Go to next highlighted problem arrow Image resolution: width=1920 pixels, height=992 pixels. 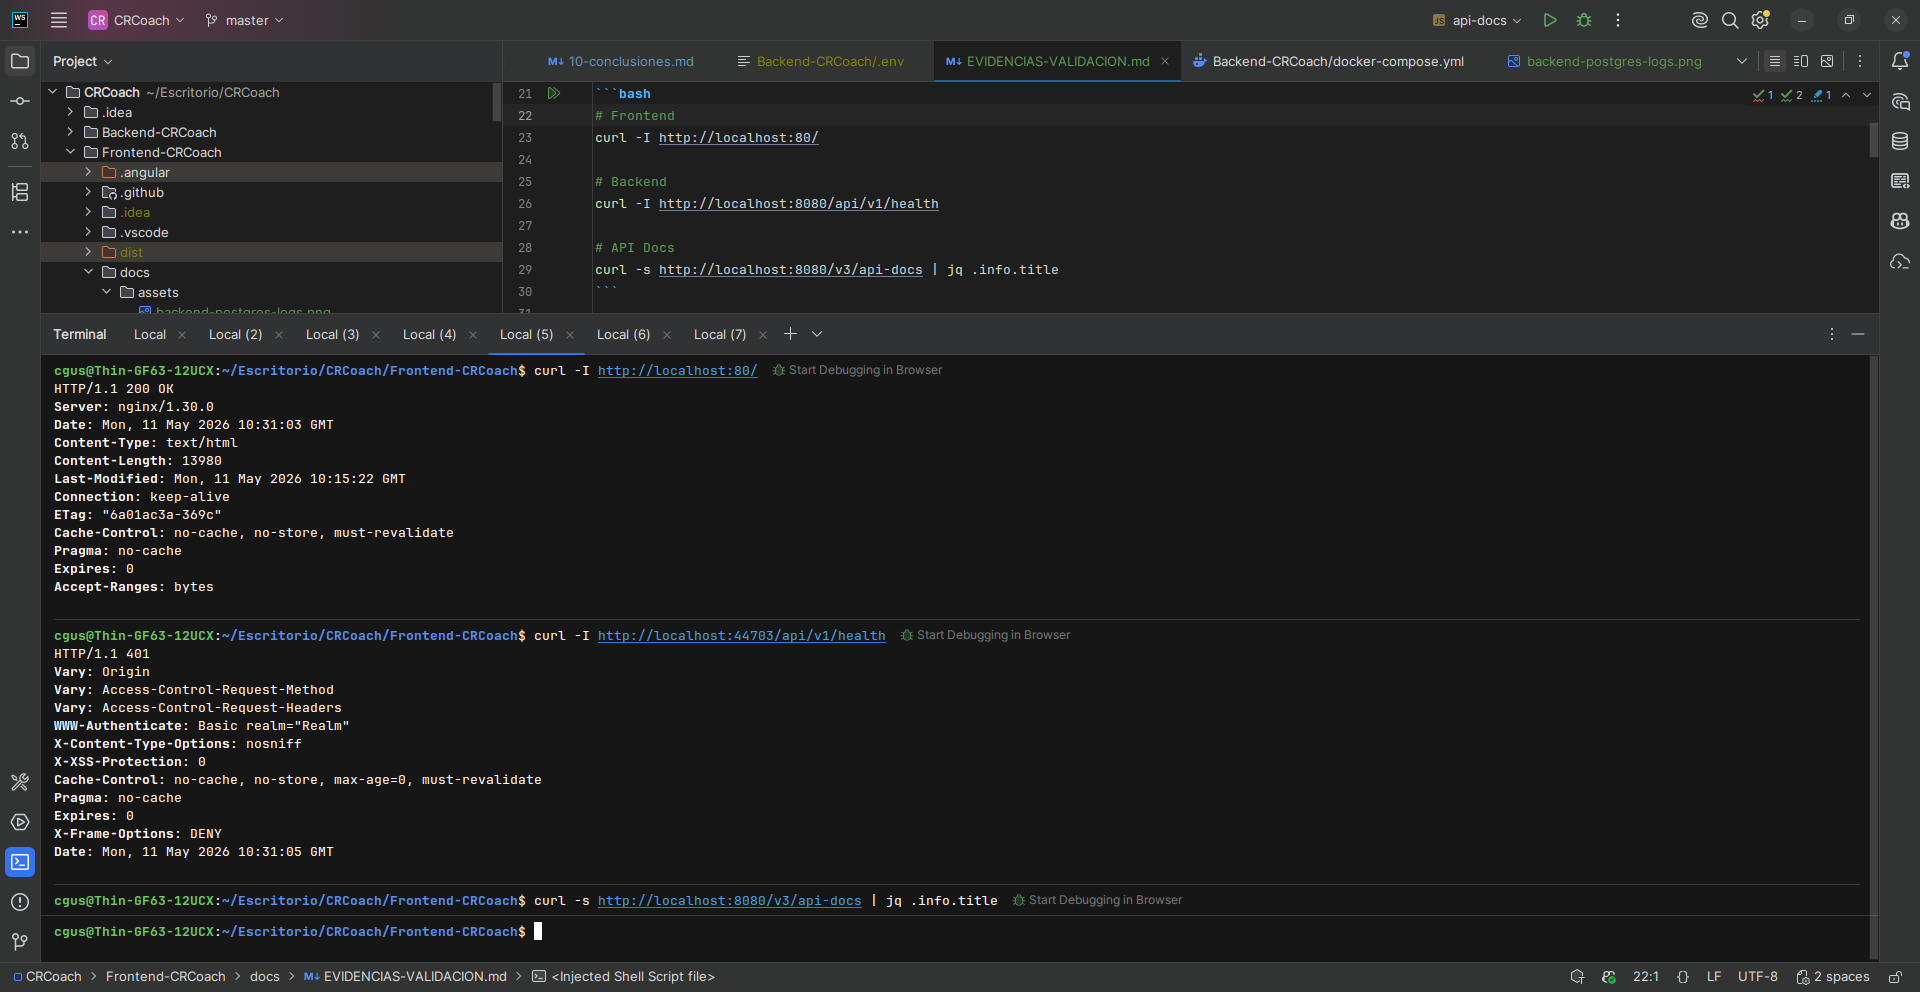click(x=1867, y=95)
